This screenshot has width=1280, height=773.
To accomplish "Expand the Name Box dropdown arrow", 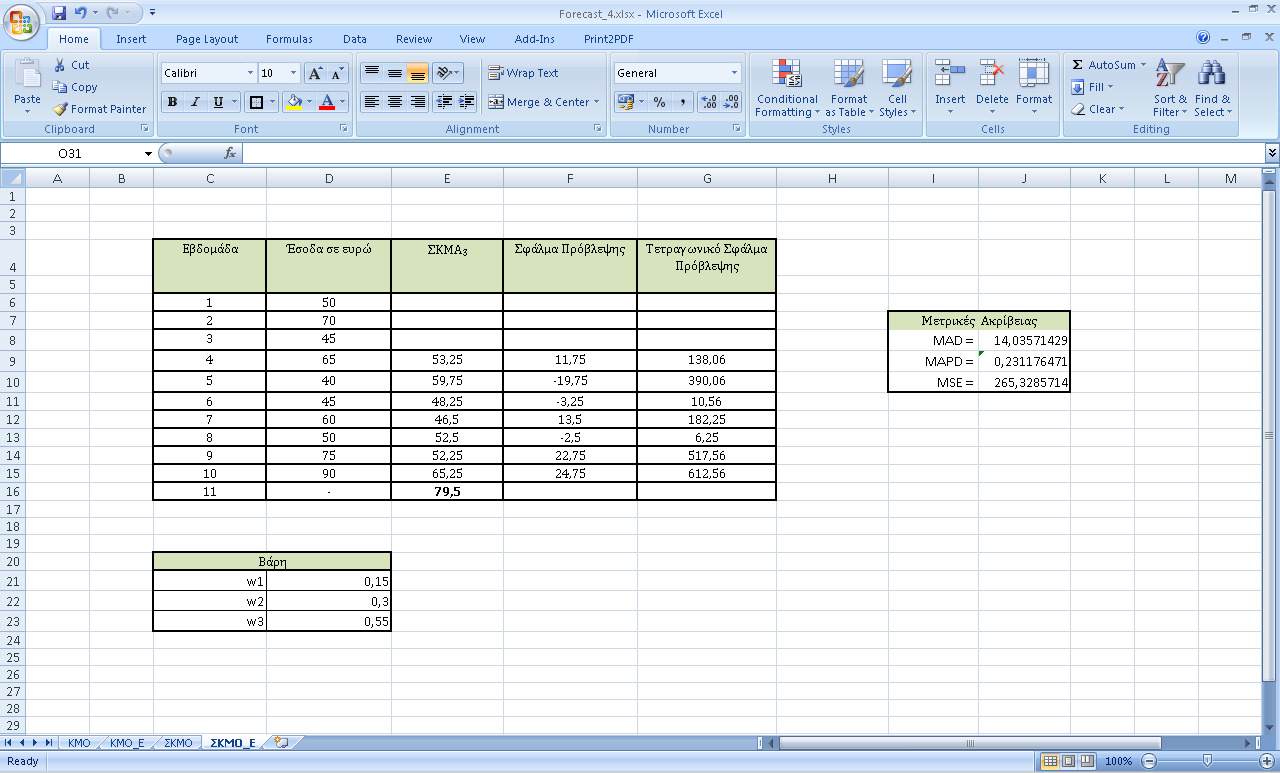I will coord(148,153).
